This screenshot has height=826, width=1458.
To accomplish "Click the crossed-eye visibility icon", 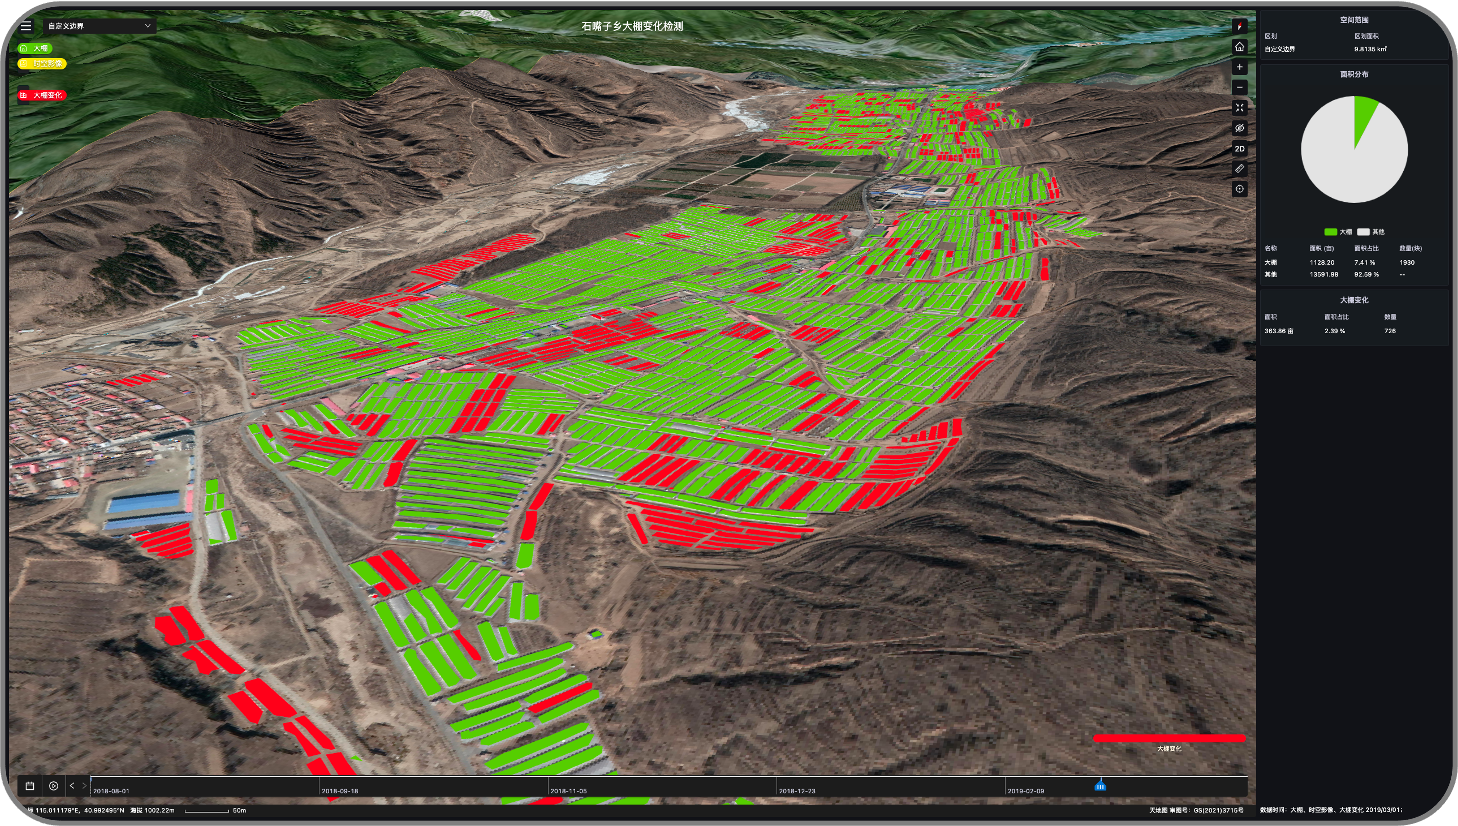I will point(1240,128).
